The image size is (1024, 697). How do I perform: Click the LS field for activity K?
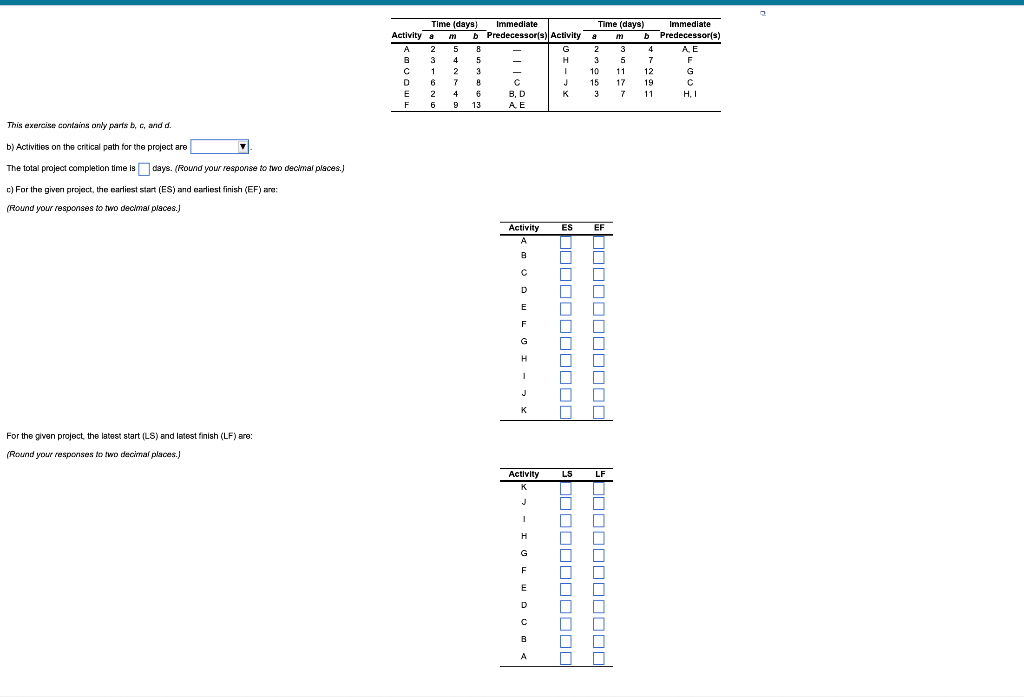(566, 489)
